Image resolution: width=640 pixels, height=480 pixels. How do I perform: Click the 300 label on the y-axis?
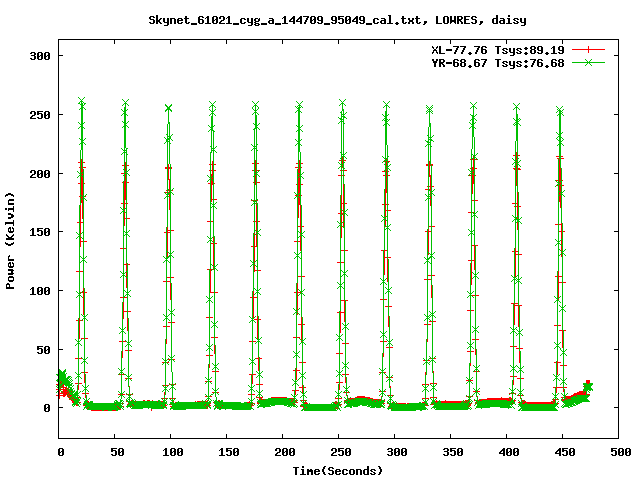tap(40, 56)
